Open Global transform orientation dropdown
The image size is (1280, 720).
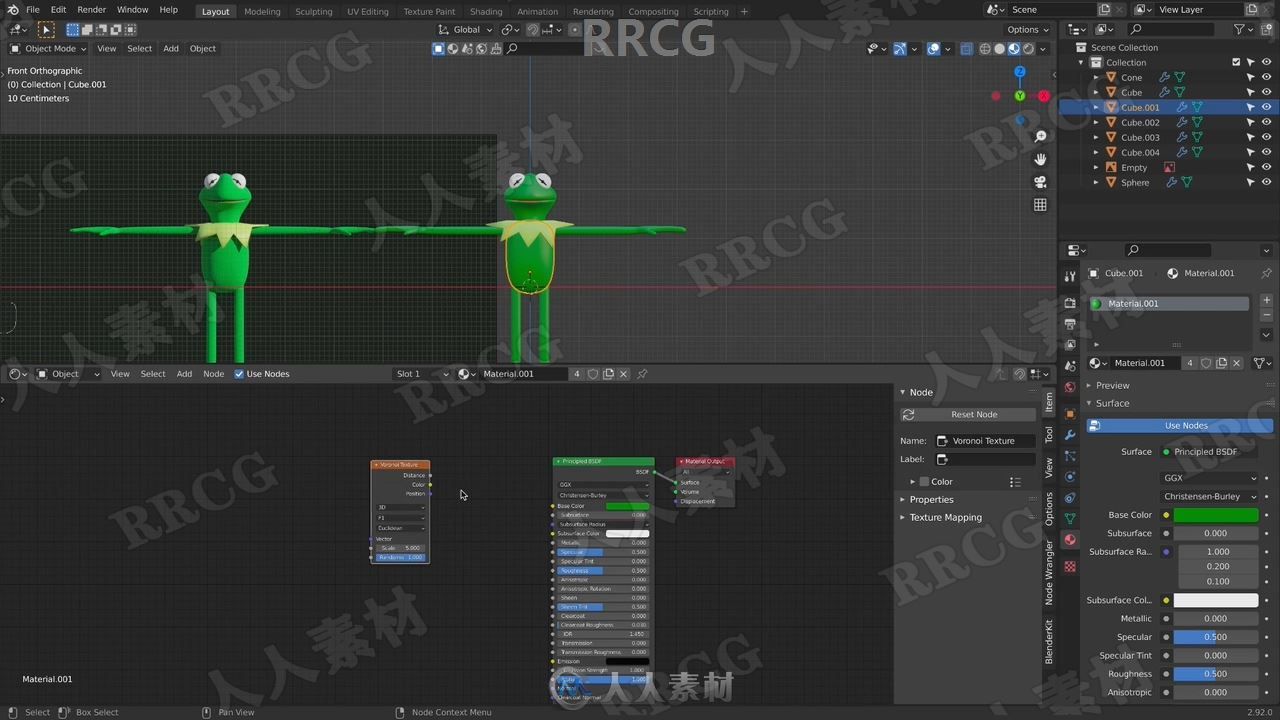click(468, 30)
